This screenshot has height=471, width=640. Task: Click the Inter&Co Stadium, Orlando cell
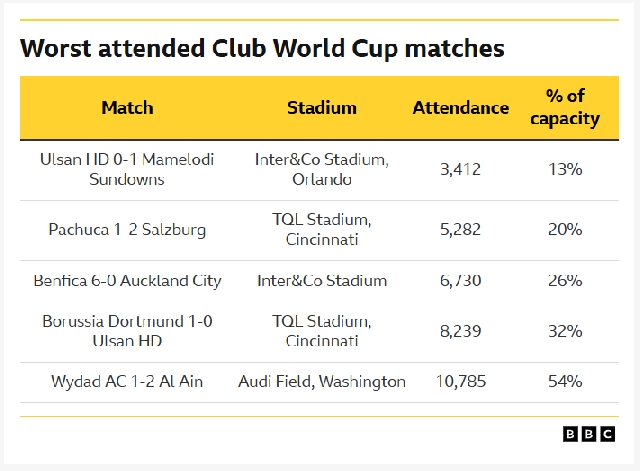coord(322,169)
